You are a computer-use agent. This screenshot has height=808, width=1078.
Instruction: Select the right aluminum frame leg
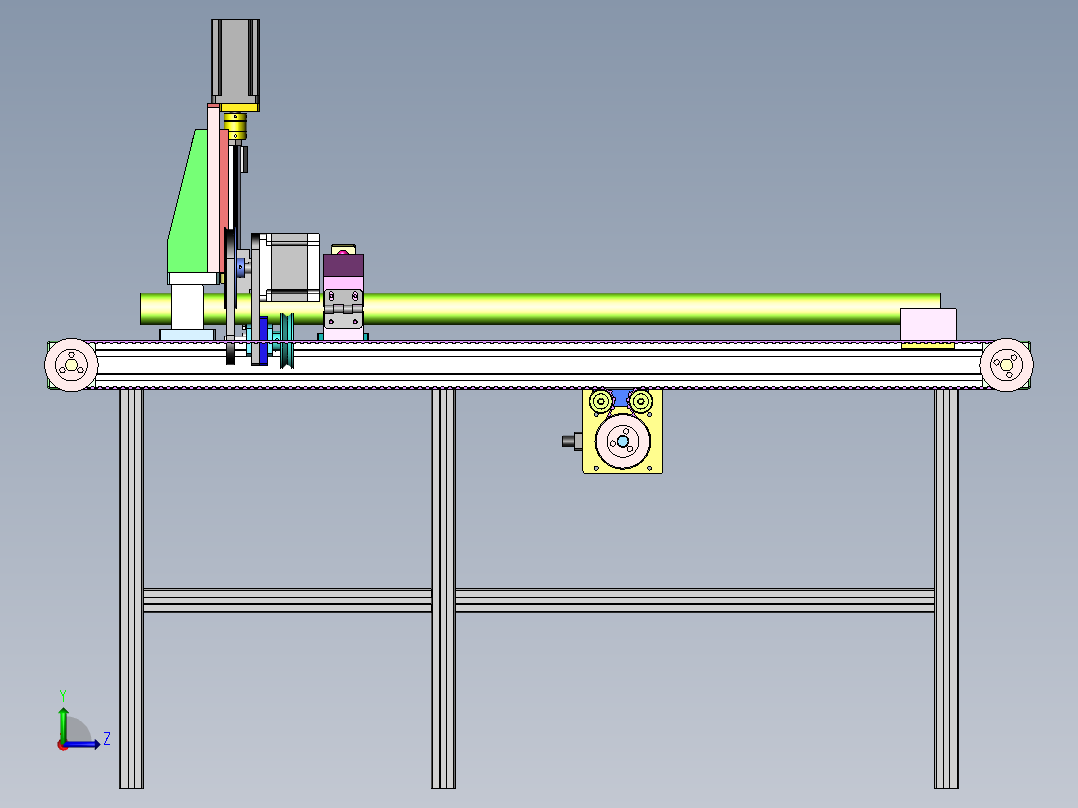coord(946,589)
